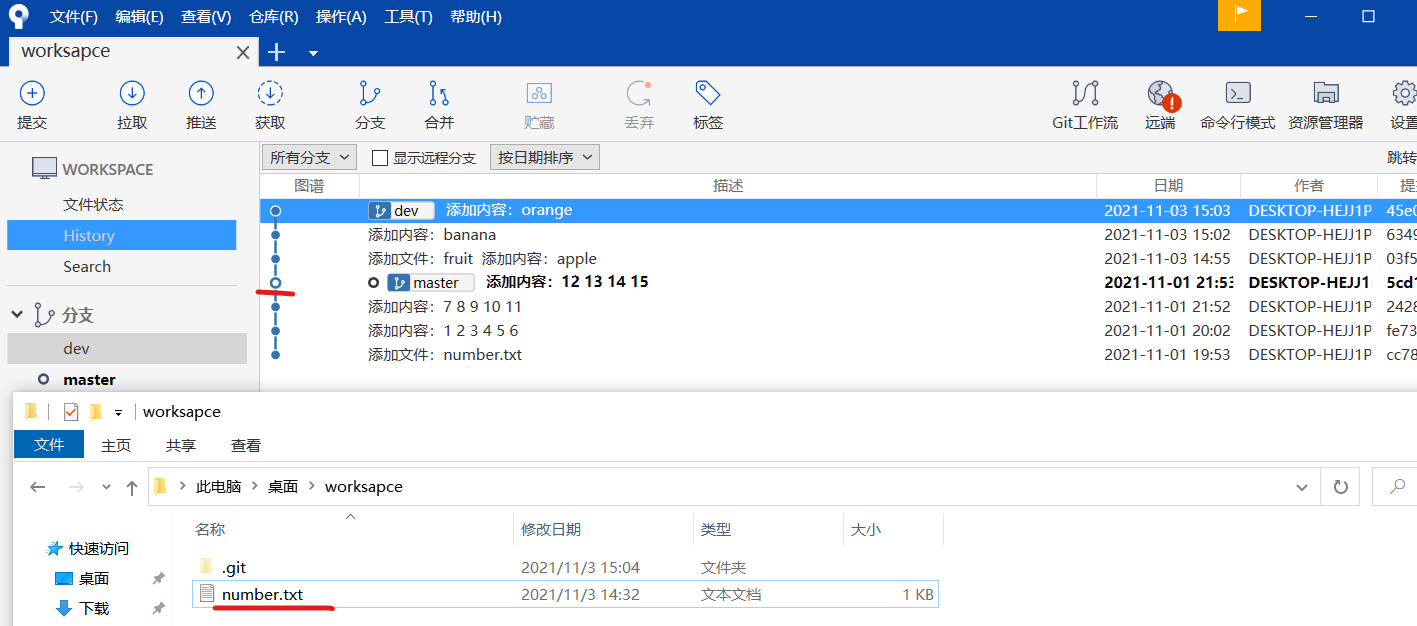
Task: Click the 贮藏 (Stash) toolbar icon
Action: [539, 94]
